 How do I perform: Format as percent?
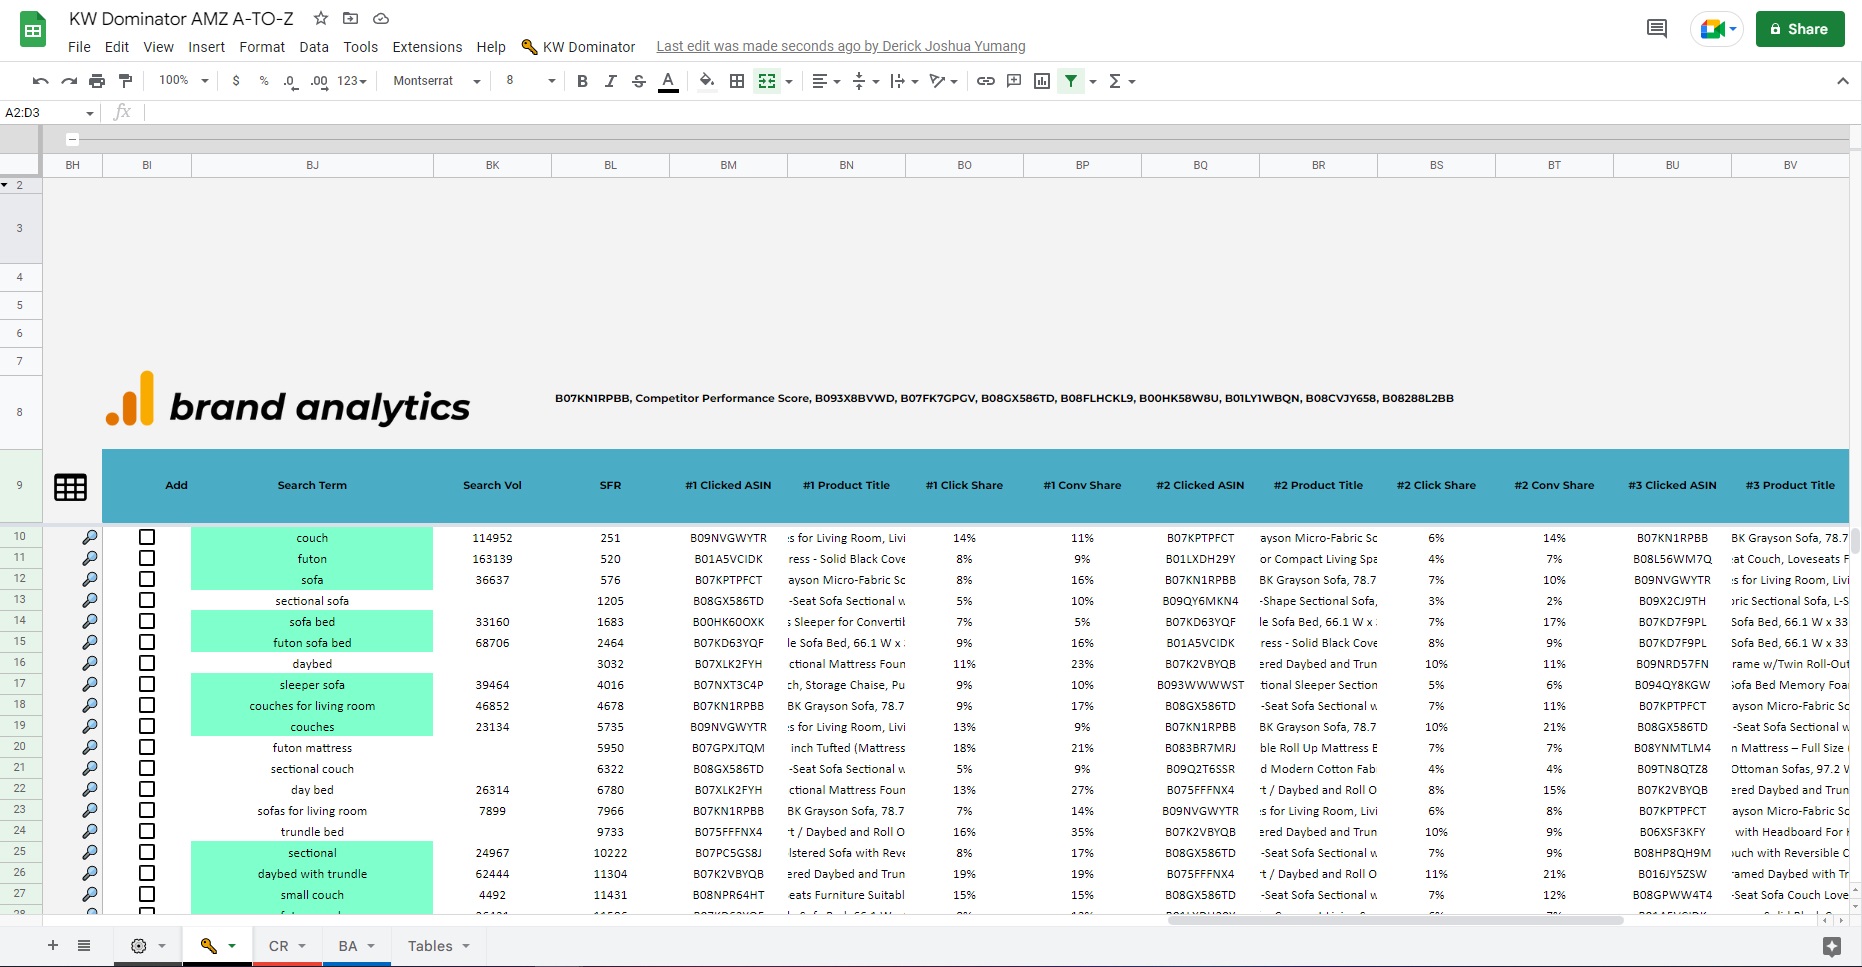point(264,81)
